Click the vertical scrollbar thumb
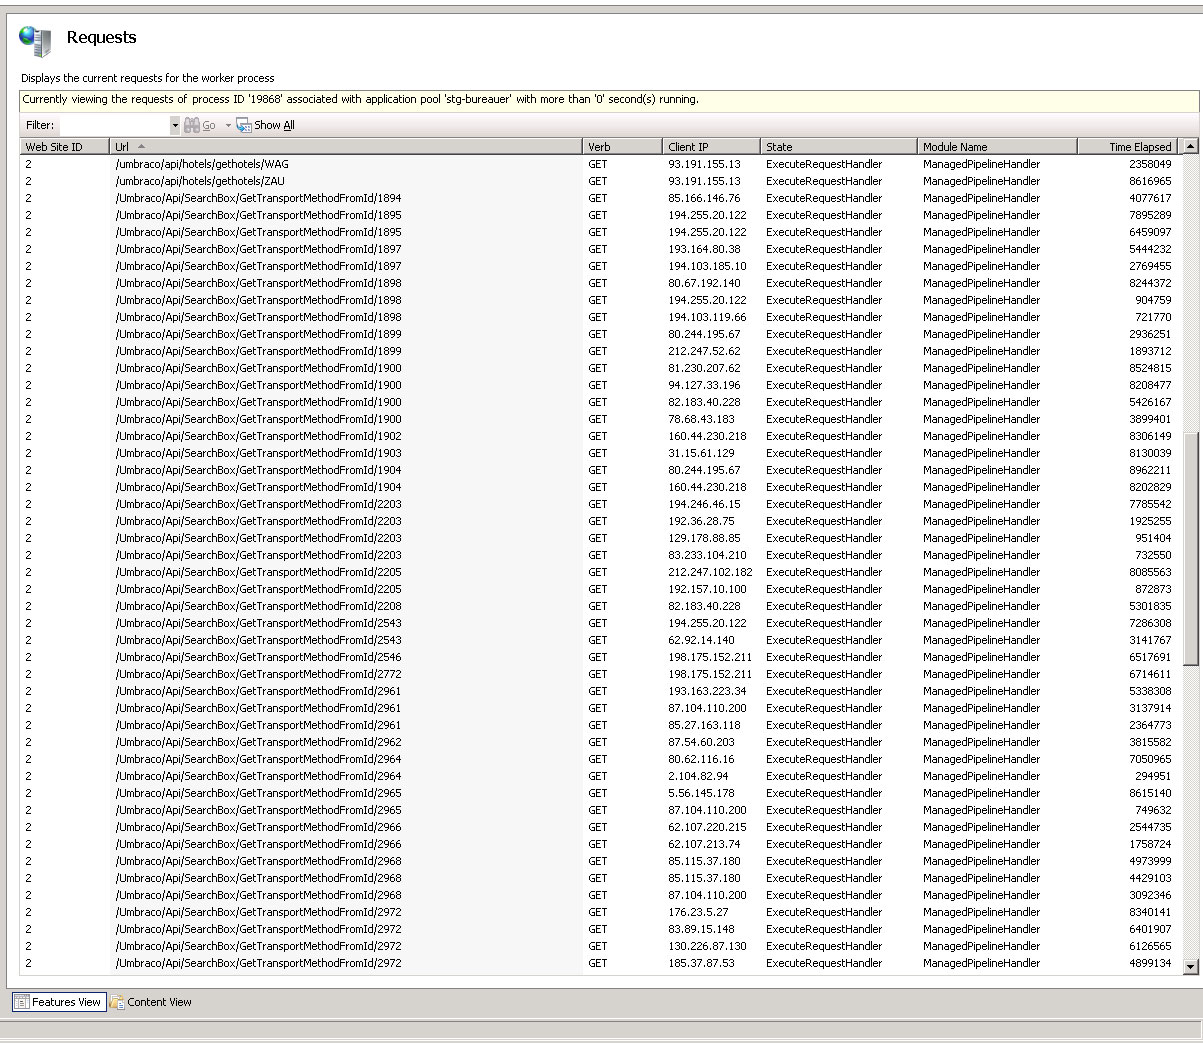 1190,548
